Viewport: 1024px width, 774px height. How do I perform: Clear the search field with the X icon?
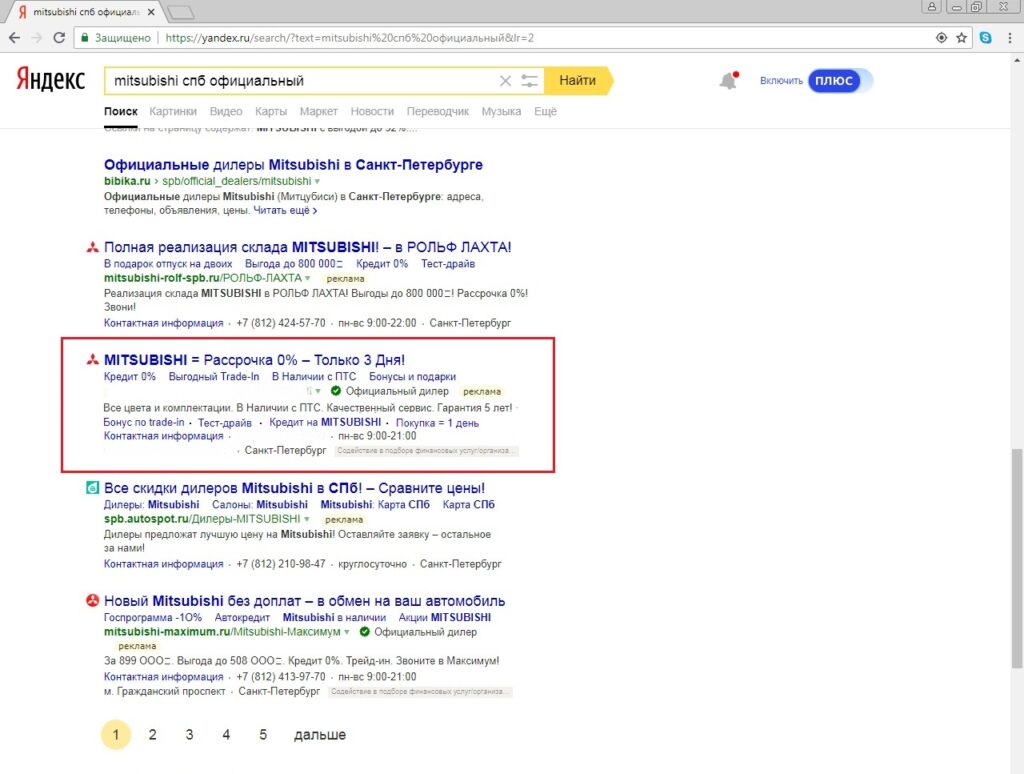pos(505,81)
